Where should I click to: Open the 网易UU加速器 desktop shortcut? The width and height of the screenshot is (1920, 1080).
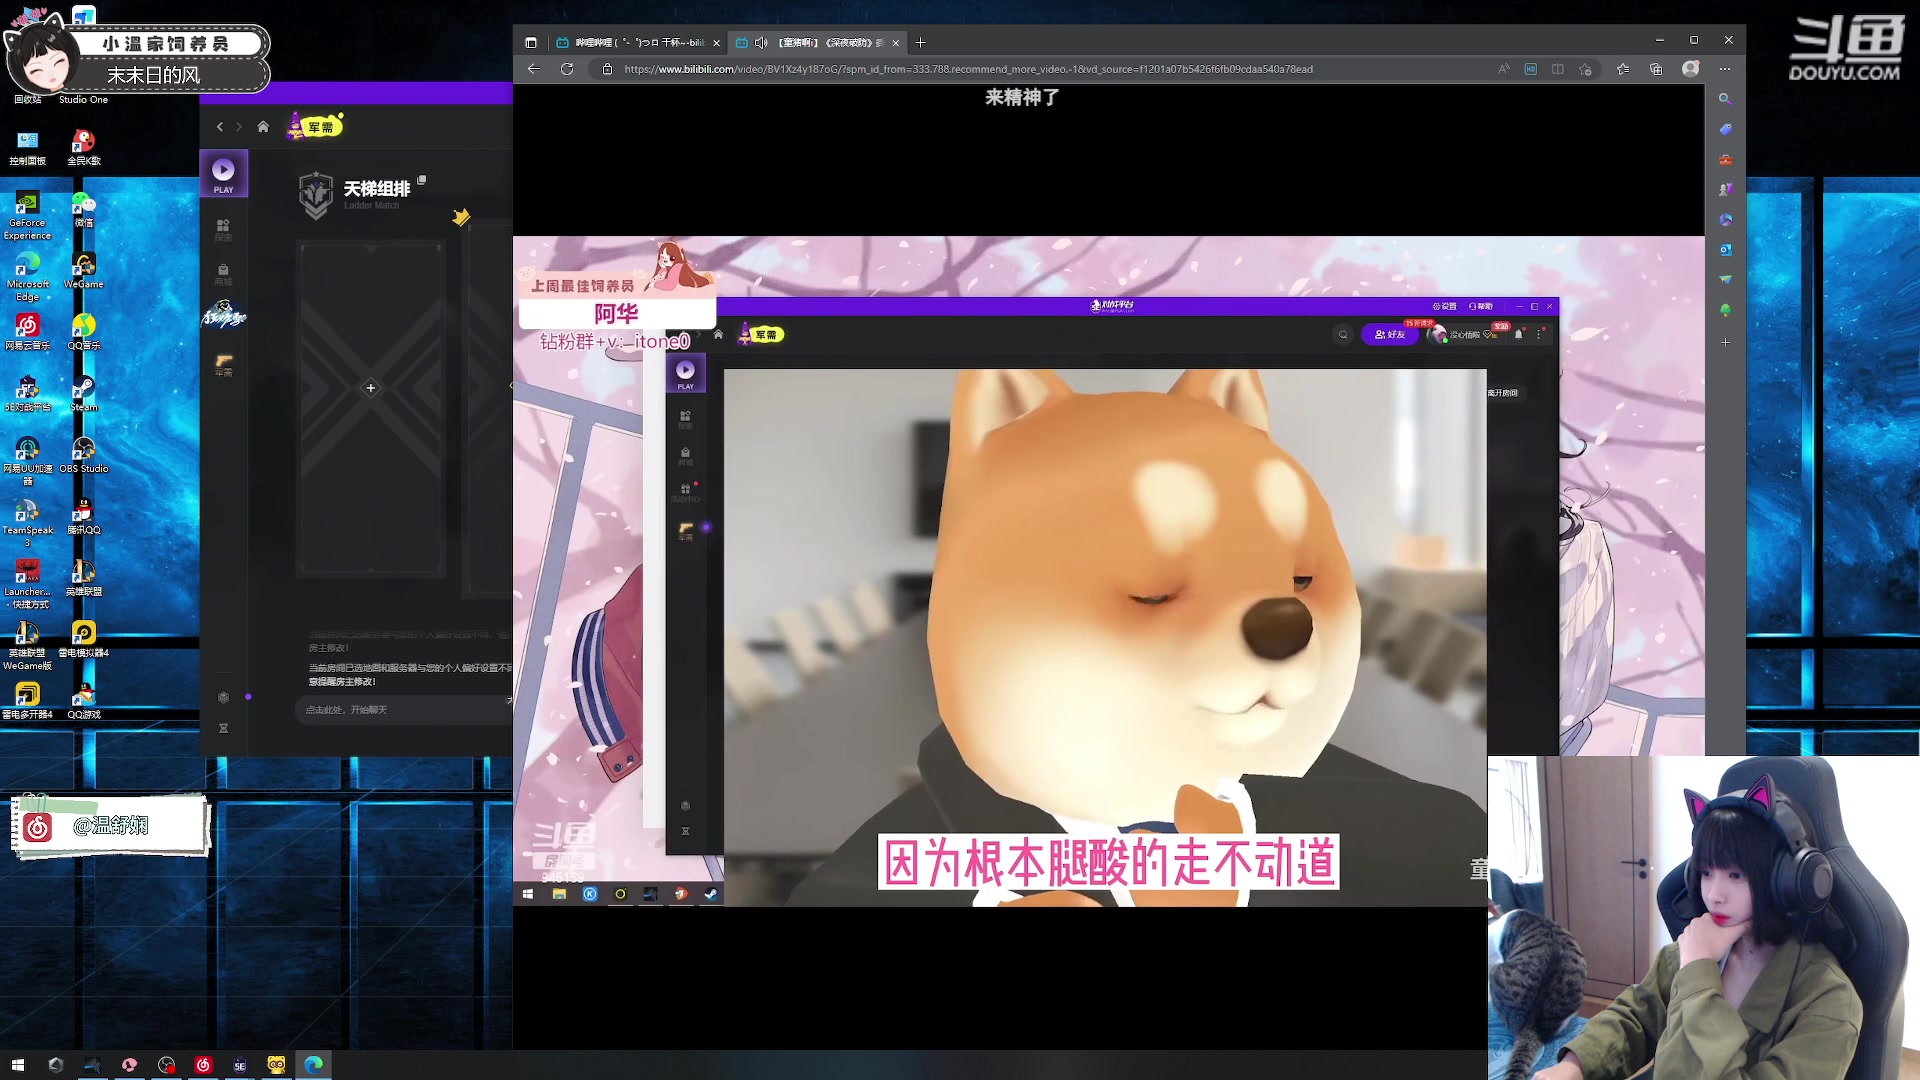27,461
